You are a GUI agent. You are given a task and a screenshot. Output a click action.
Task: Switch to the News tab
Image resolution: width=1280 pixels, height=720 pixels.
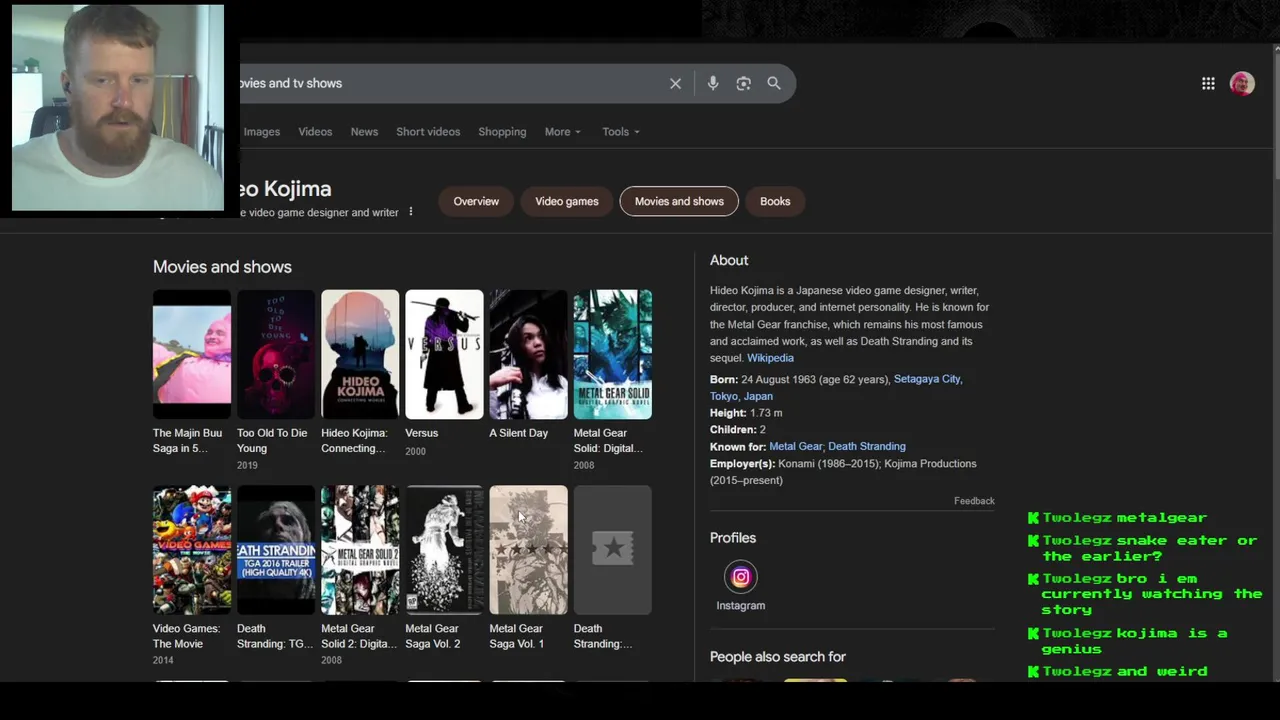click(364, 132)
